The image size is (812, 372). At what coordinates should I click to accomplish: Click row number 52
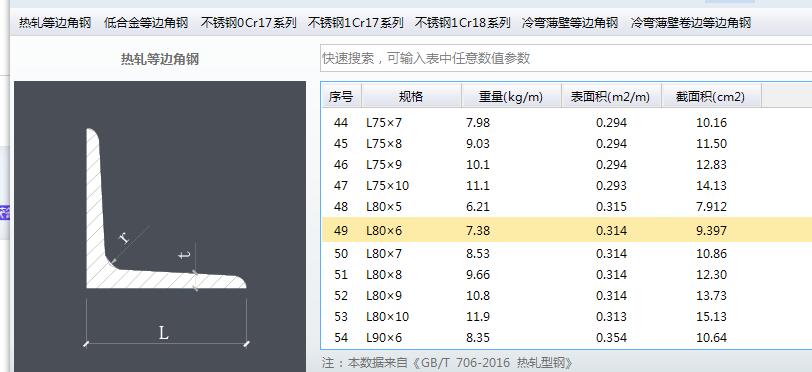coord(341,296)
